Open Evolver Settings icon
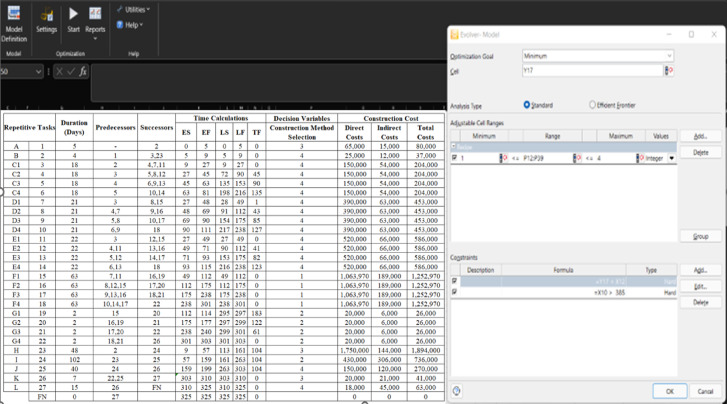Viewport: 727px width, 404px height. tap(46, 21)
